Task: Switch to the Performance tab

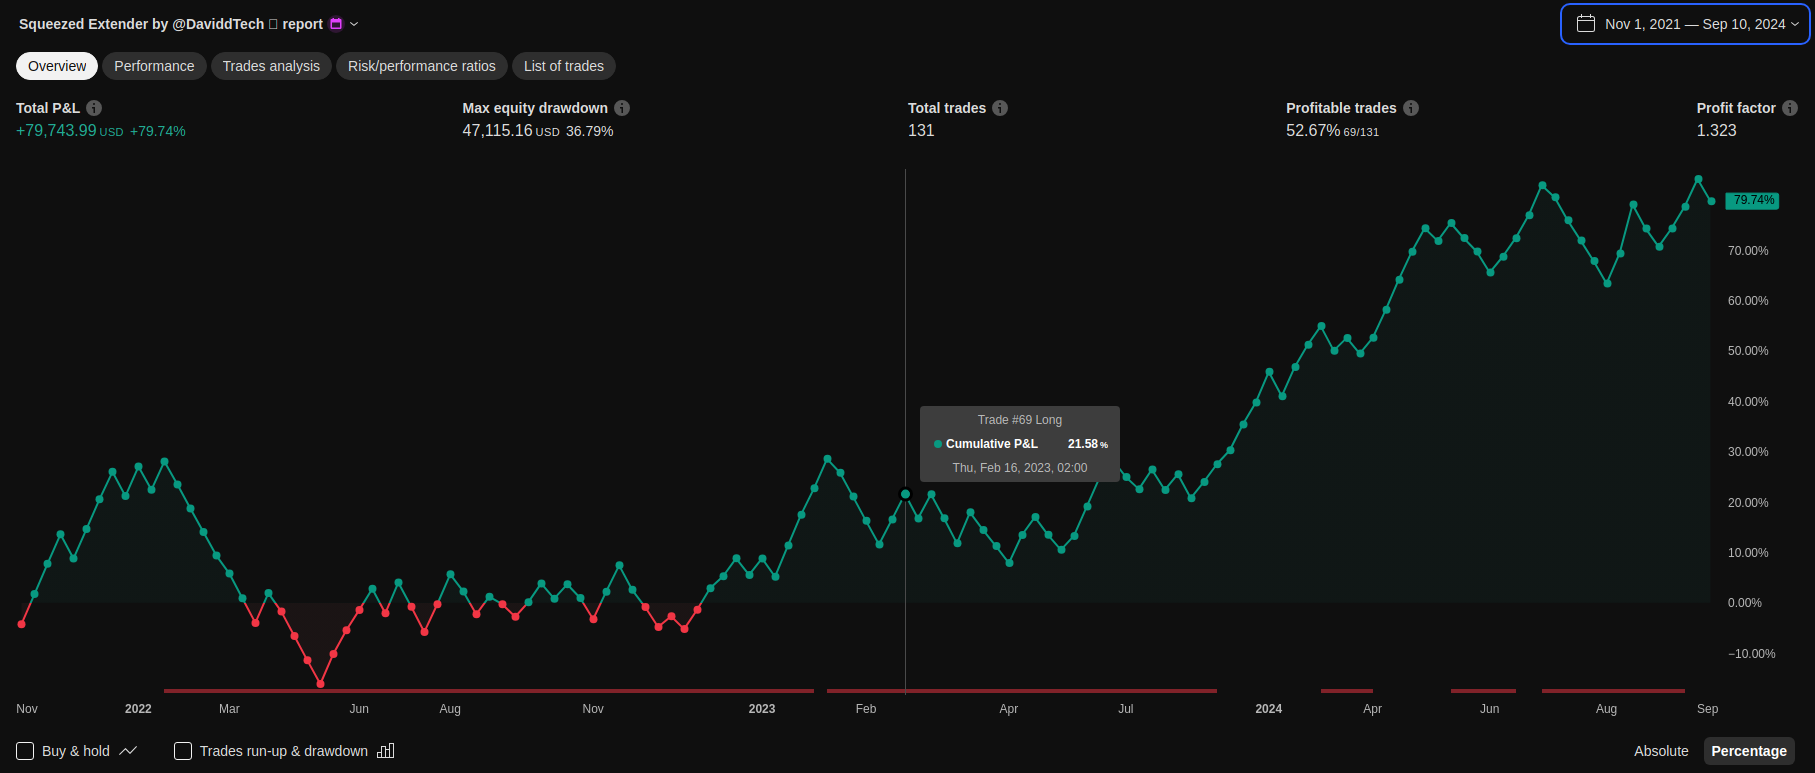Action: 154,66
